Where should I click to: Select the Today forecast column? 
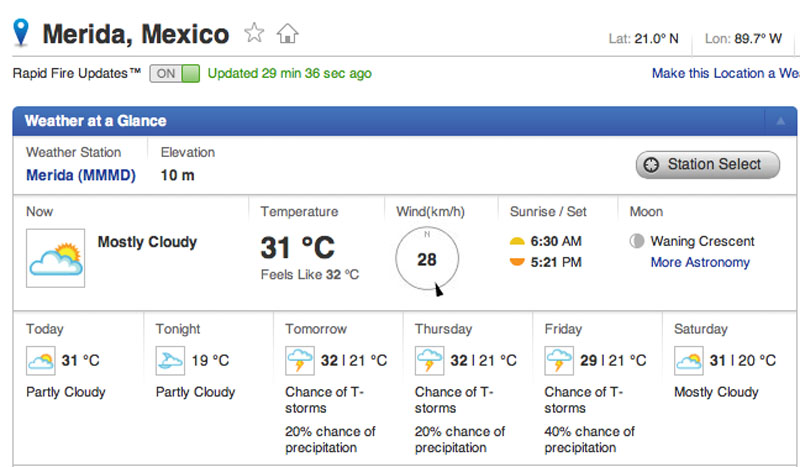point(79,388)
